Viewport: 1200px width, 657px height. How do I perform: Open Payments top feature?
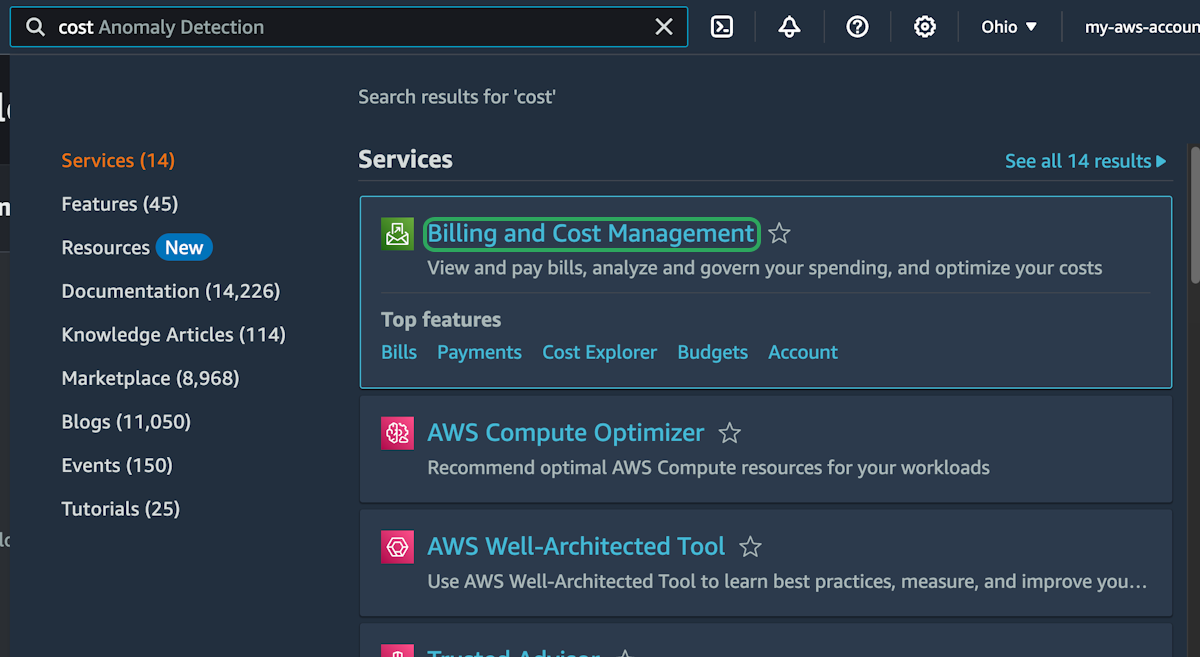[479, 352]
